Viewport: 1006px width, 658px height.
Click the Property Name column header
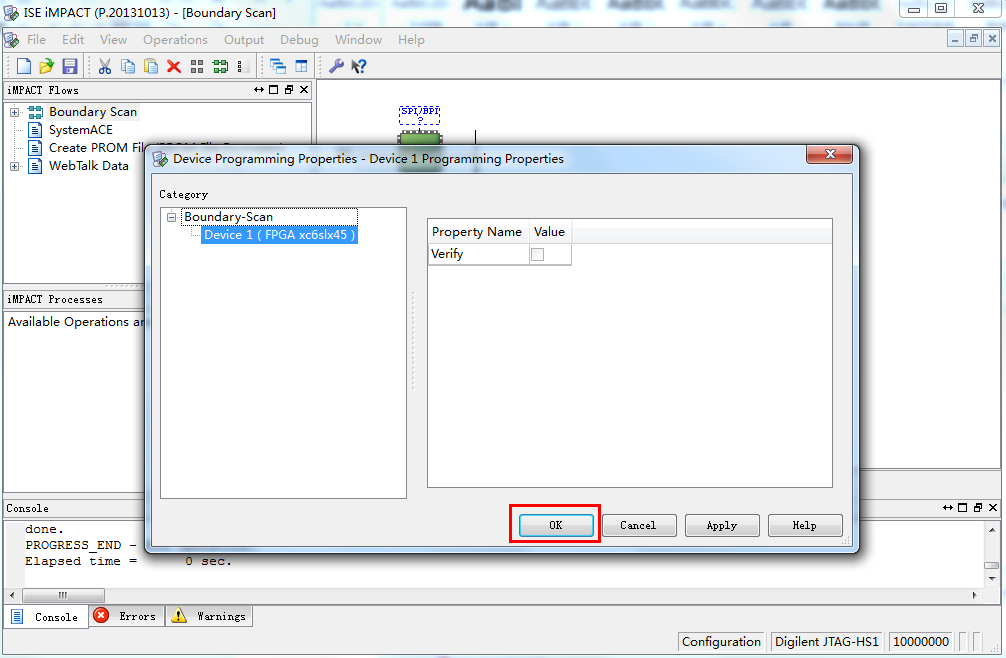(478, 232)
